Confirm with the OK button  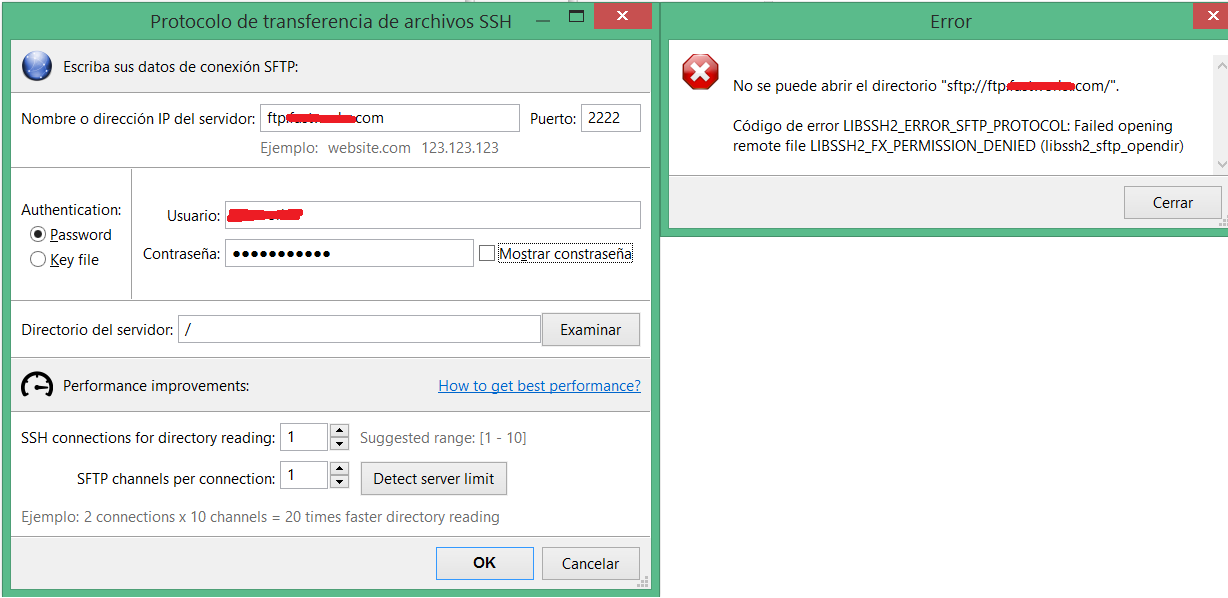(484, 563)
